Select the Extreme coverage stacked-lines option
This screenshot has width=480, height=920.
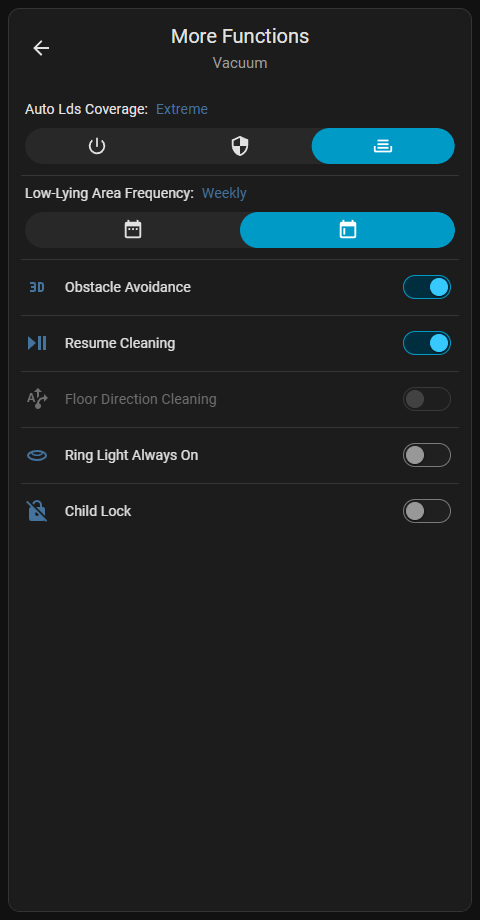(383, 146)
